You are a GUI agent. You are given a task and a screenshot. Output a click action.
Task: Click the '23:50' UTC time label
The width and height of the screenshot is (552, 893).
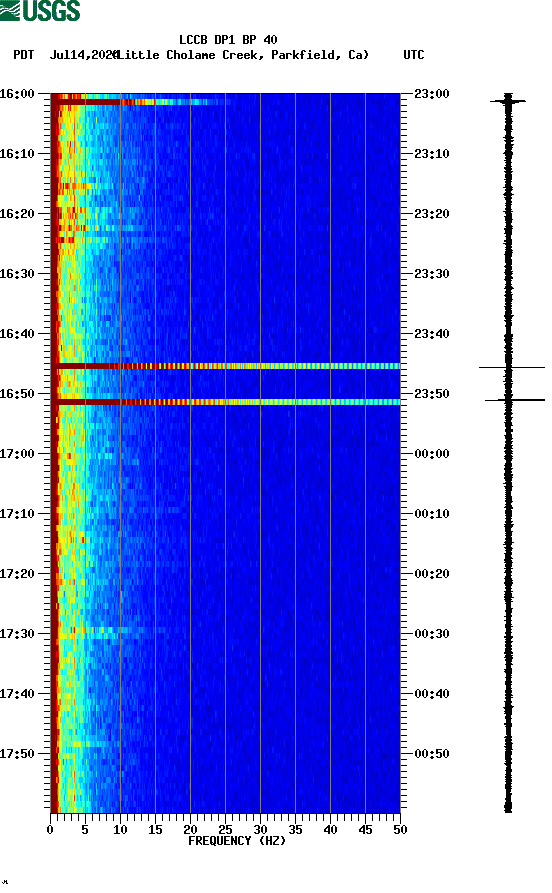(x=432, y=394)
